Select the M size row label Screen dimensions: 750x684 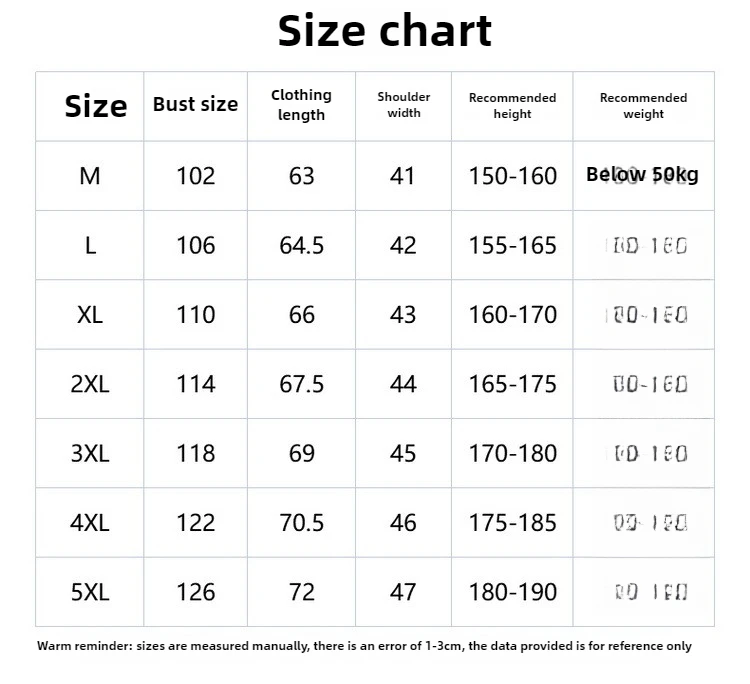90,176
